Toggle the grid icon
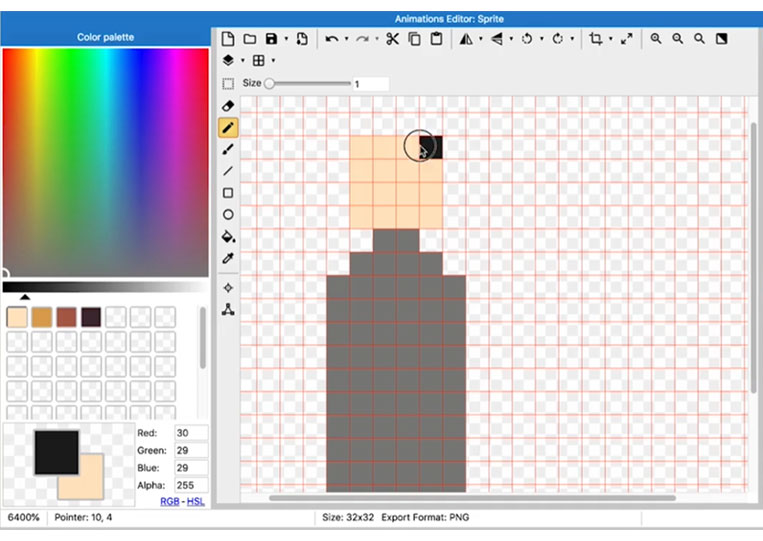Screen dimensions: 763x541 click(258, 60)
